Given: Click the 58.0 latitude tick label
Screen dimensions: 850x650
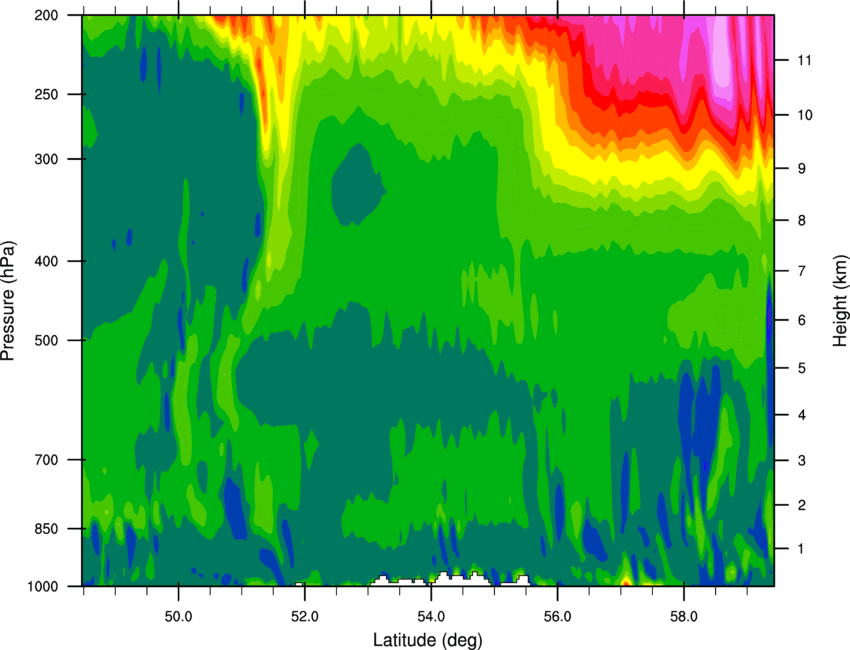Looking at the screenshot, I should pyautogui.click(x=684, y=617).
